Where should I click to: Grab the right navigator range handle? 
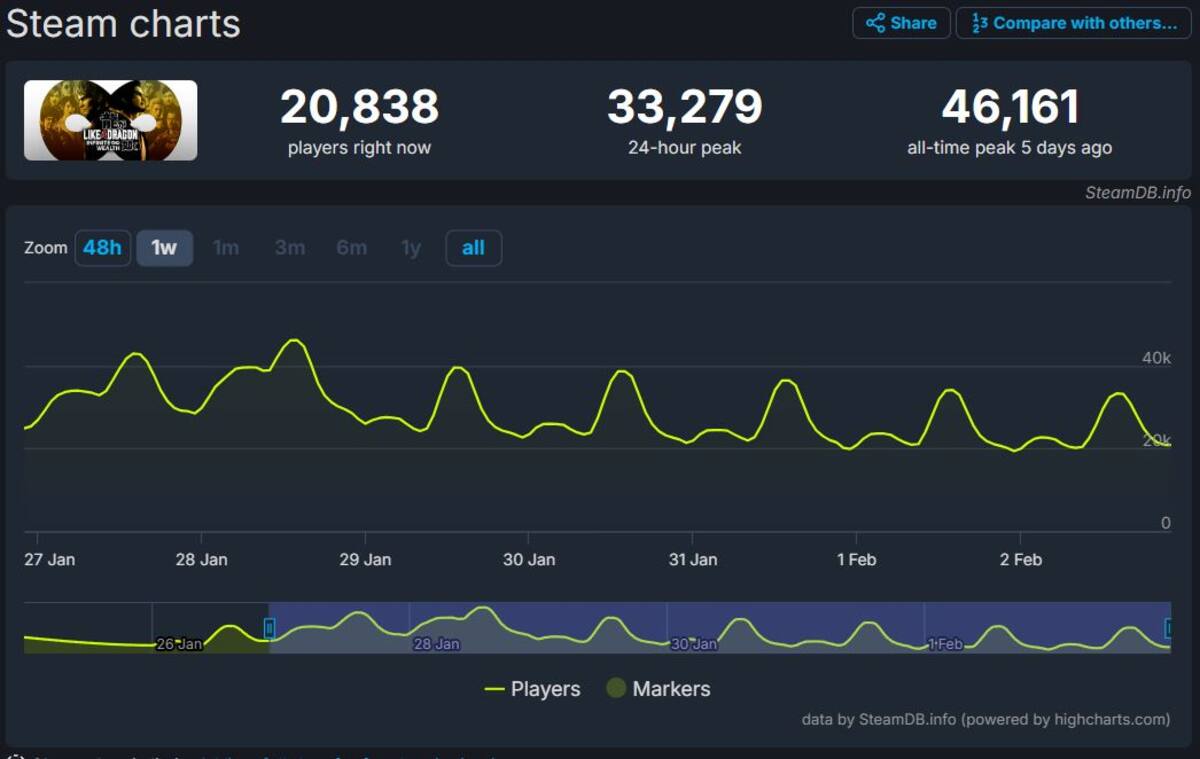1169,628
